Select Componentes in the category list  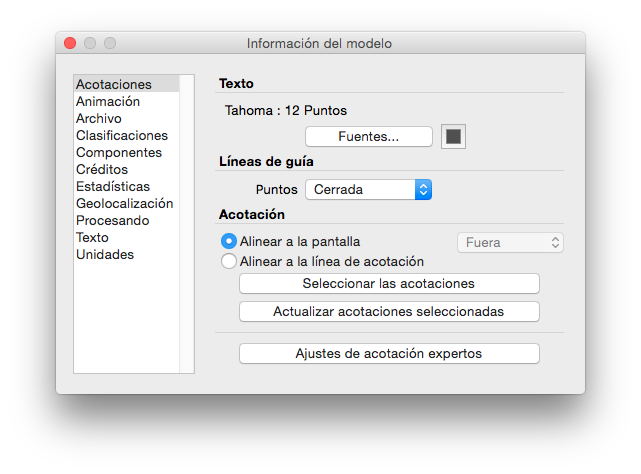pos(126,153)
